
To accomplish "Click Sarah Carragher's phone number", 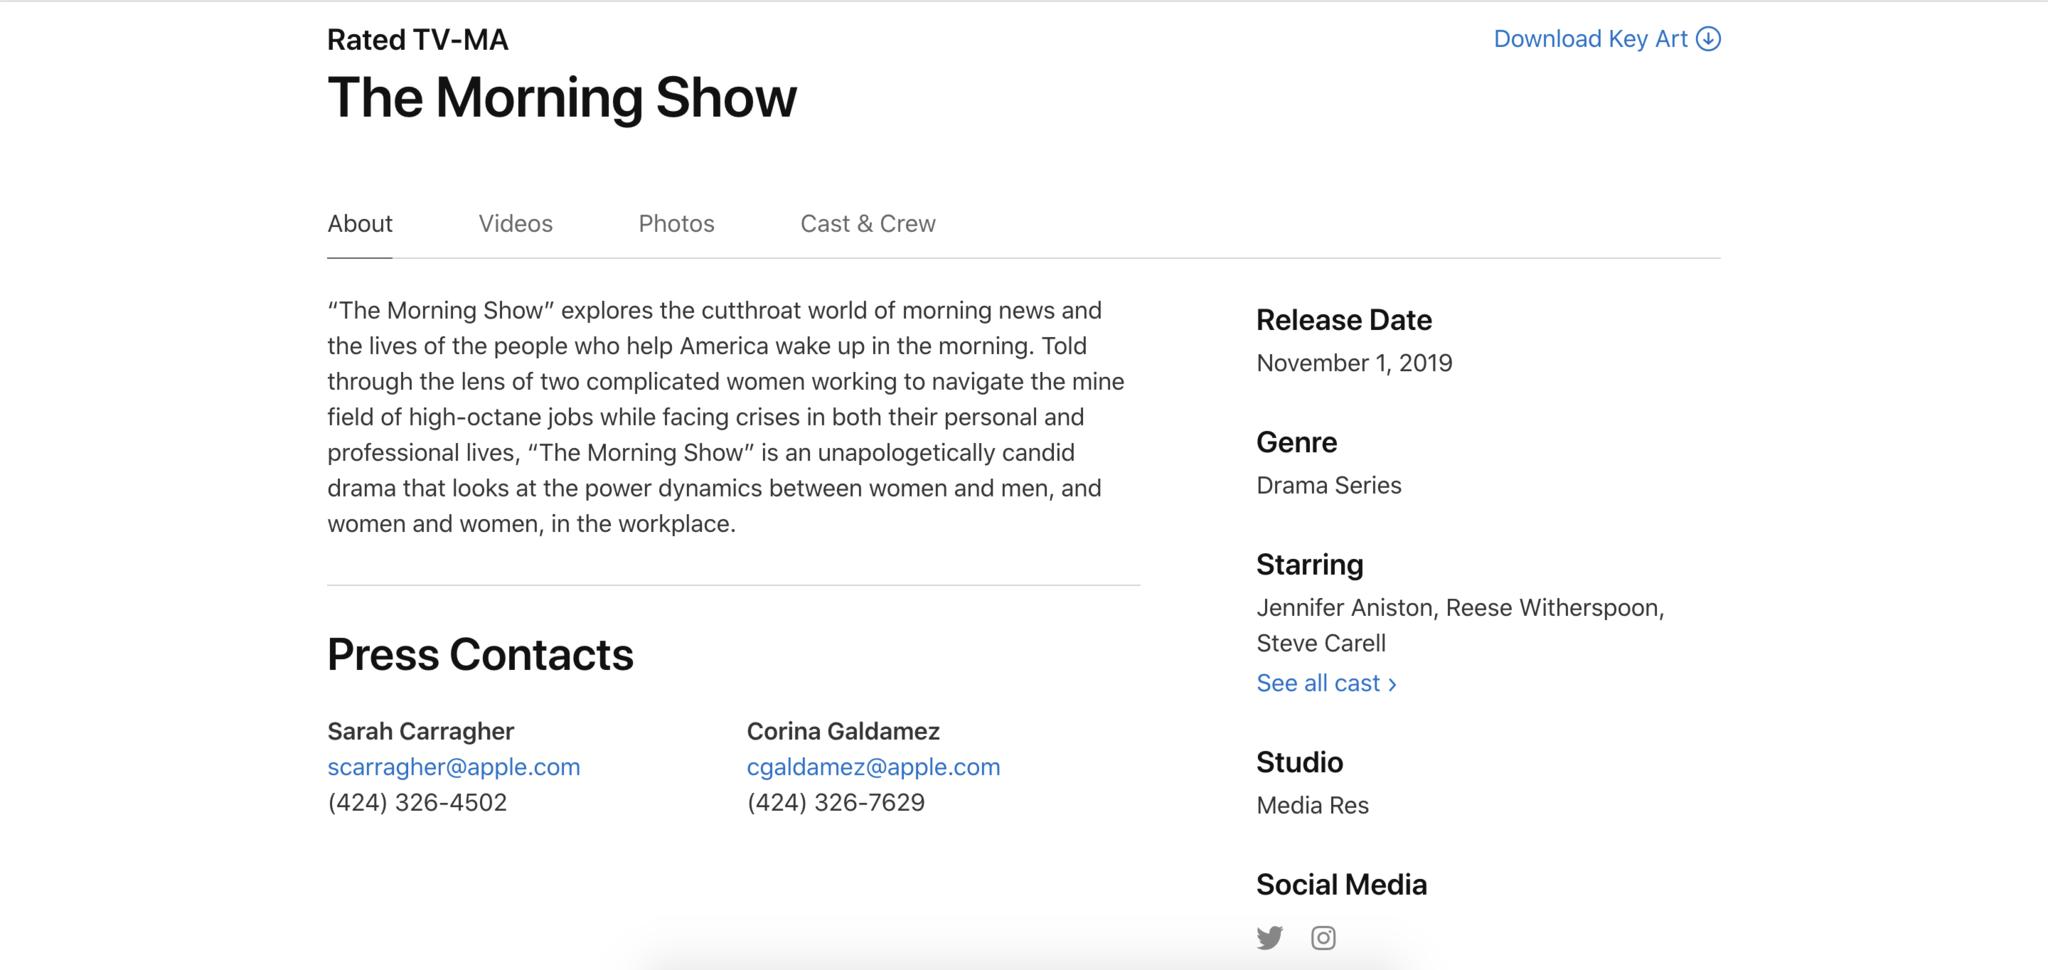I will [417, 803].
